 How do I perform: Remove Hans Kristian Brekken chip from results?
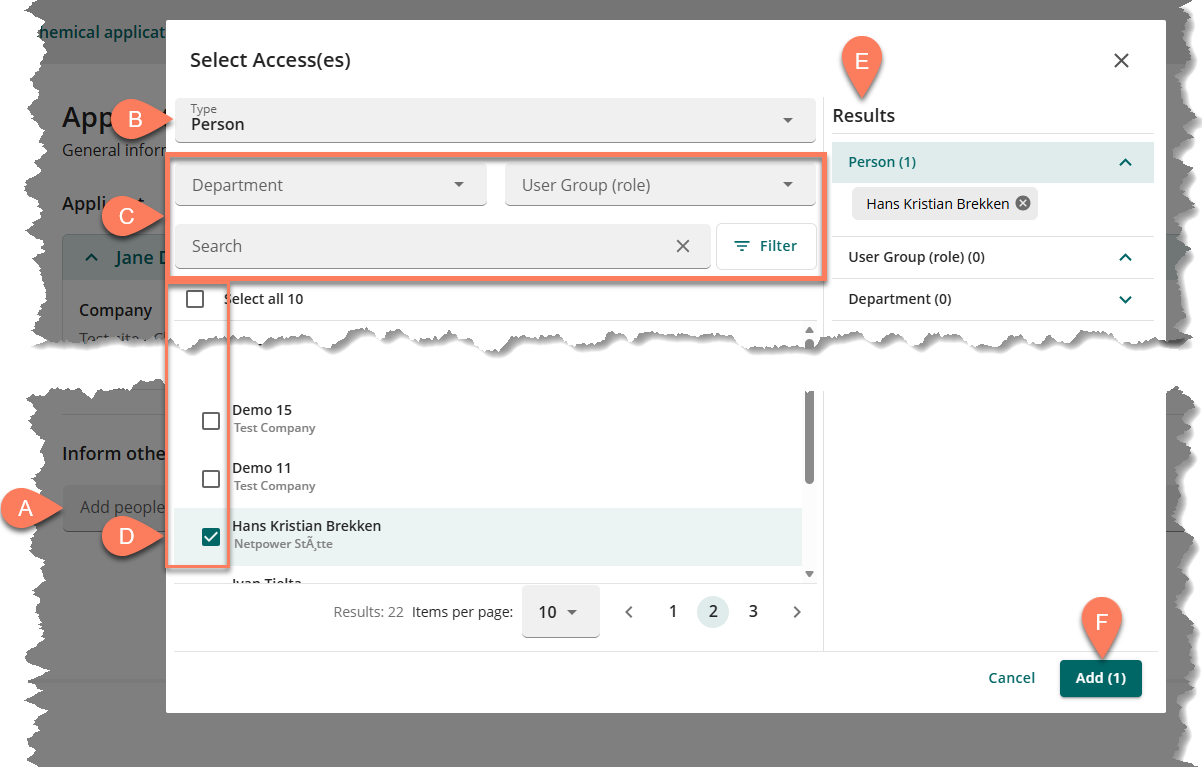tap(1022, 204)
